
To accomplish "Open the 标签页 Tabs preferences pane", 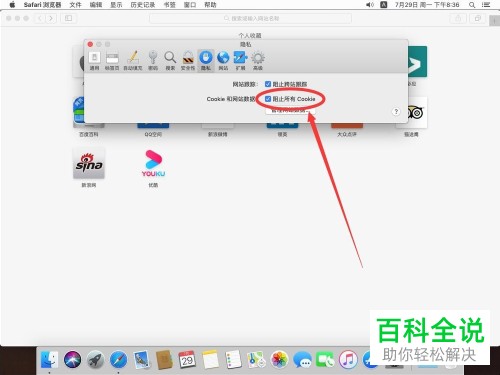I will [112, 60].
